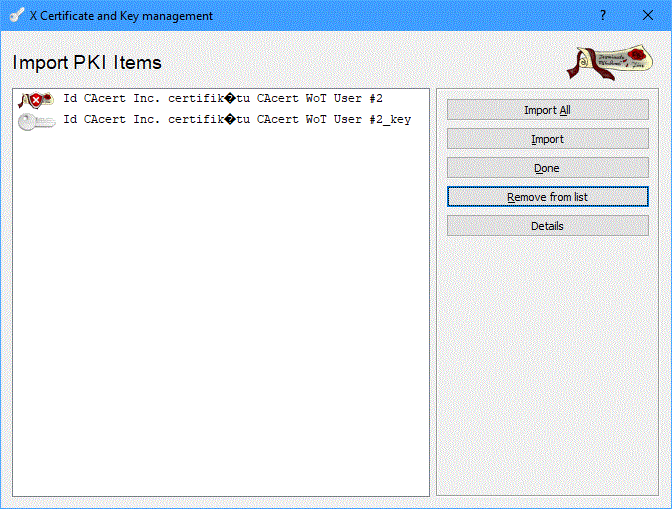Image resolution: width=672 pixels, height=509 pixels.
Task: Click the key app icon in title bar
Action: tap(16, 15)
